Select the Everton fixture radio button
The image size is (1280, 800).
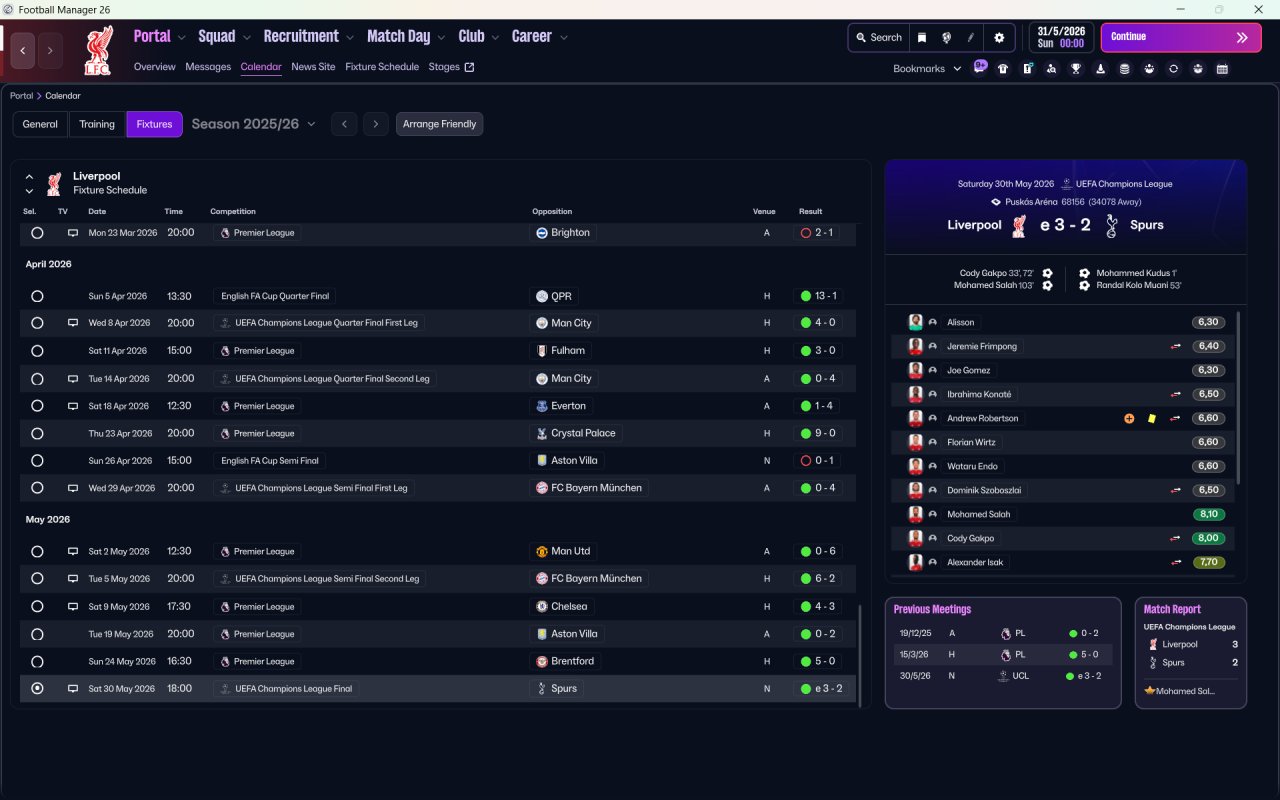[x=37, y=406]
